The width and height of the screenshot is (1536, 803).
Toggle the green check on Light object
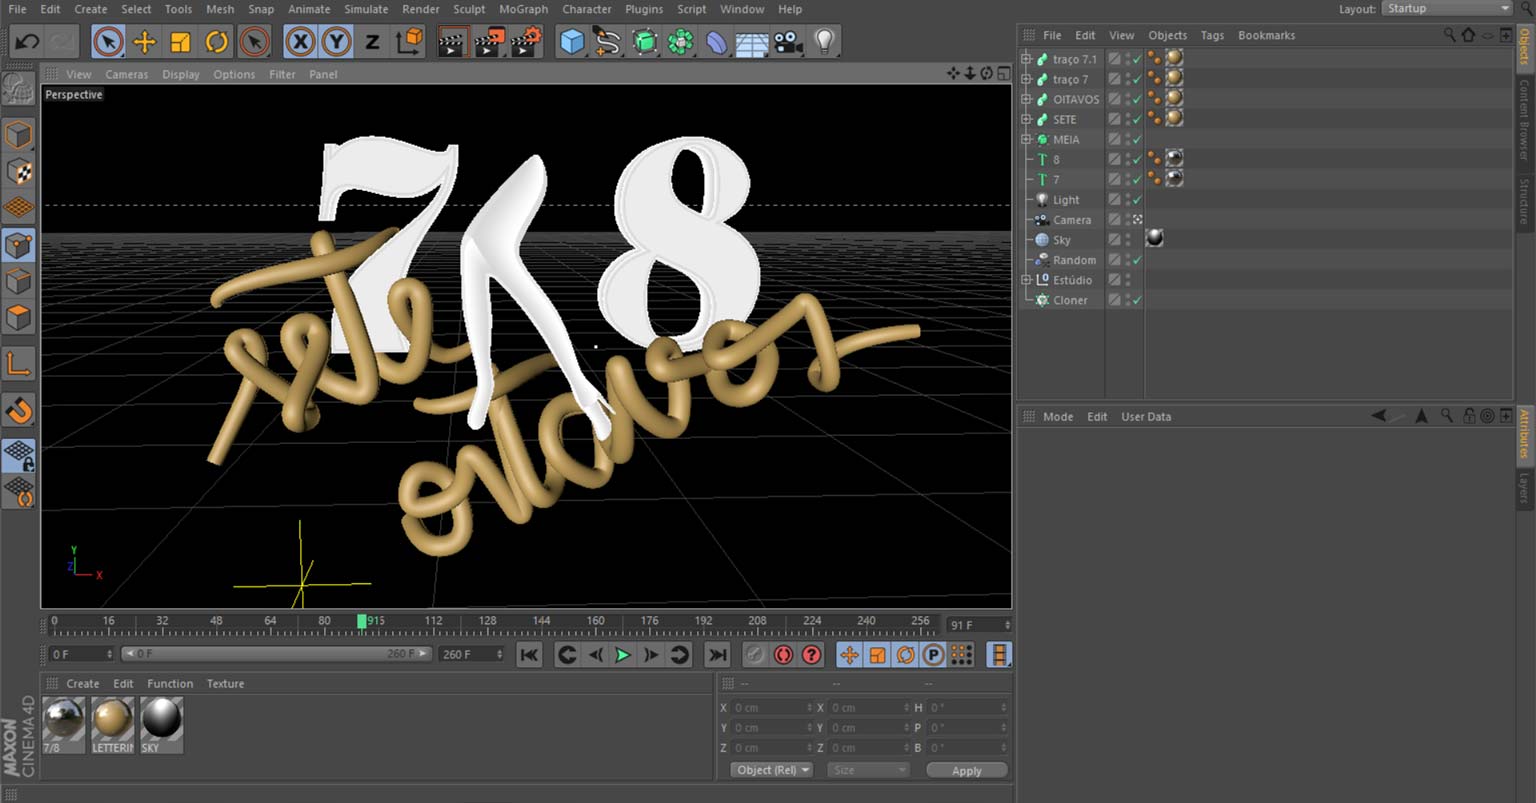tap(1137, 200)
